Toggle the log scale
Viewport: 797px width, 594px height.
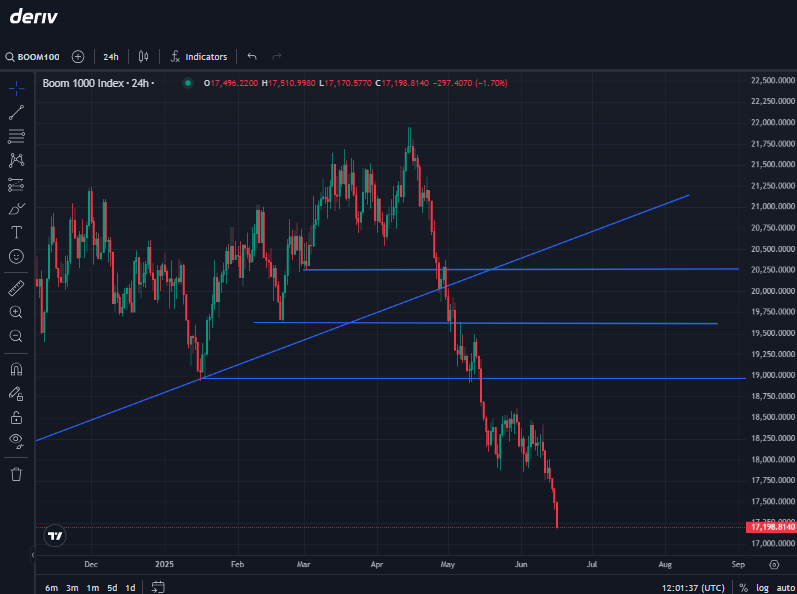pos(762,588)
